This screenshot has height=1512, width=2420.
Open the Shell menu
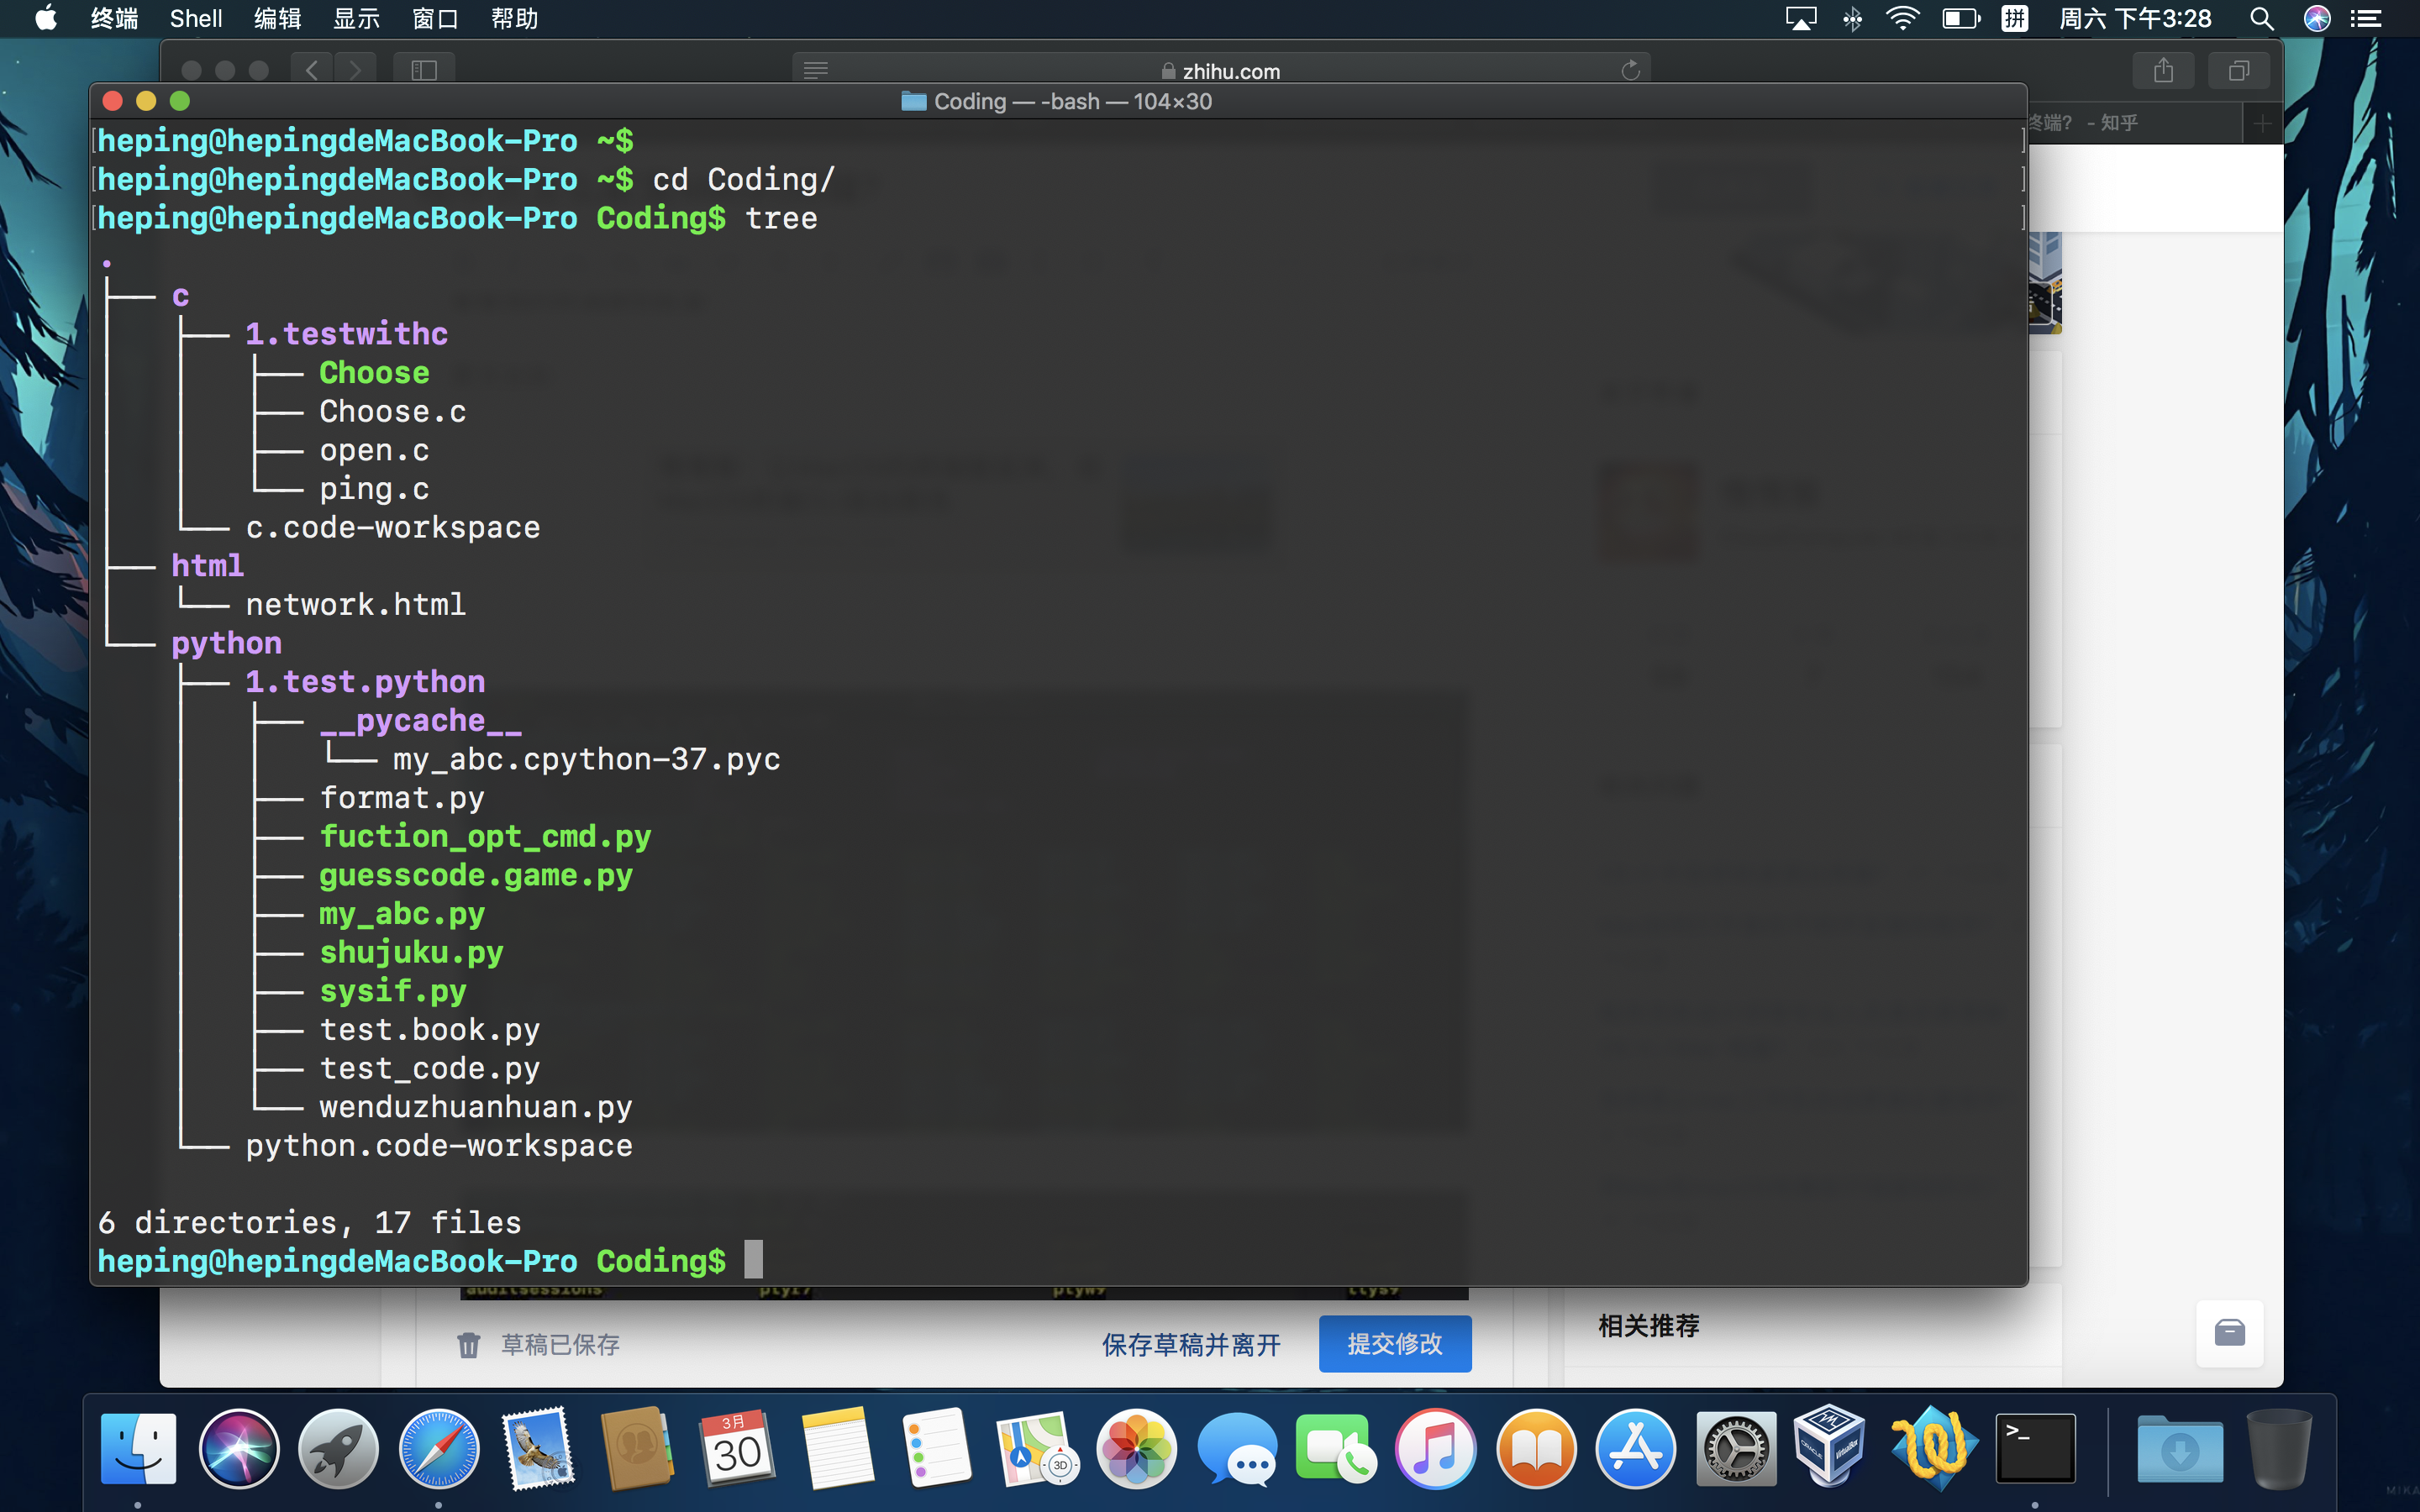(196, 19)
